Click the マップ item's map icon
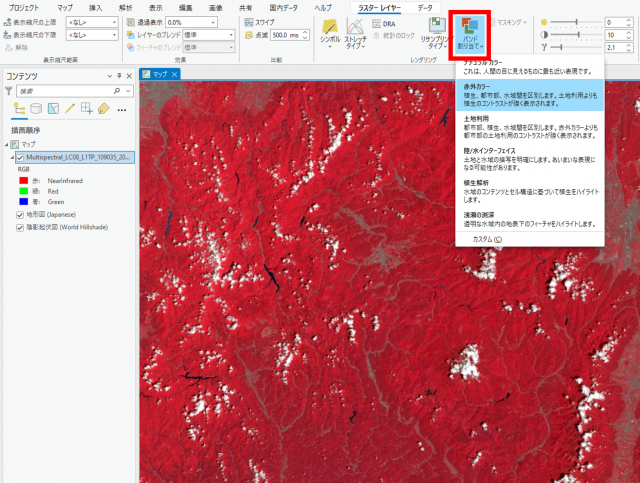The height and width of the screenshot is (483, 640). click(15, 144)
